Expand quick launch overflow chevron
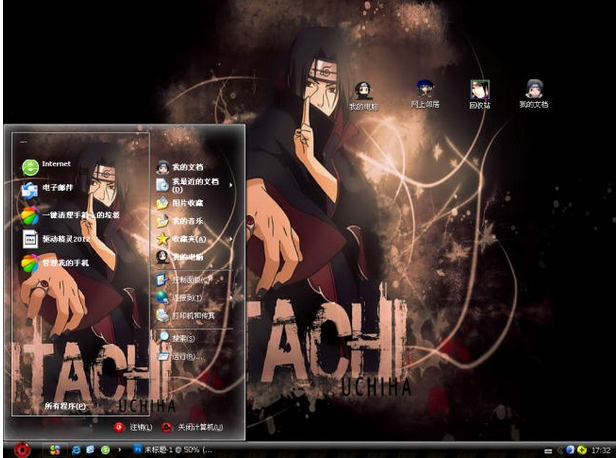The height and width of the screenshot is (458, 616). (x=119, y=450)
